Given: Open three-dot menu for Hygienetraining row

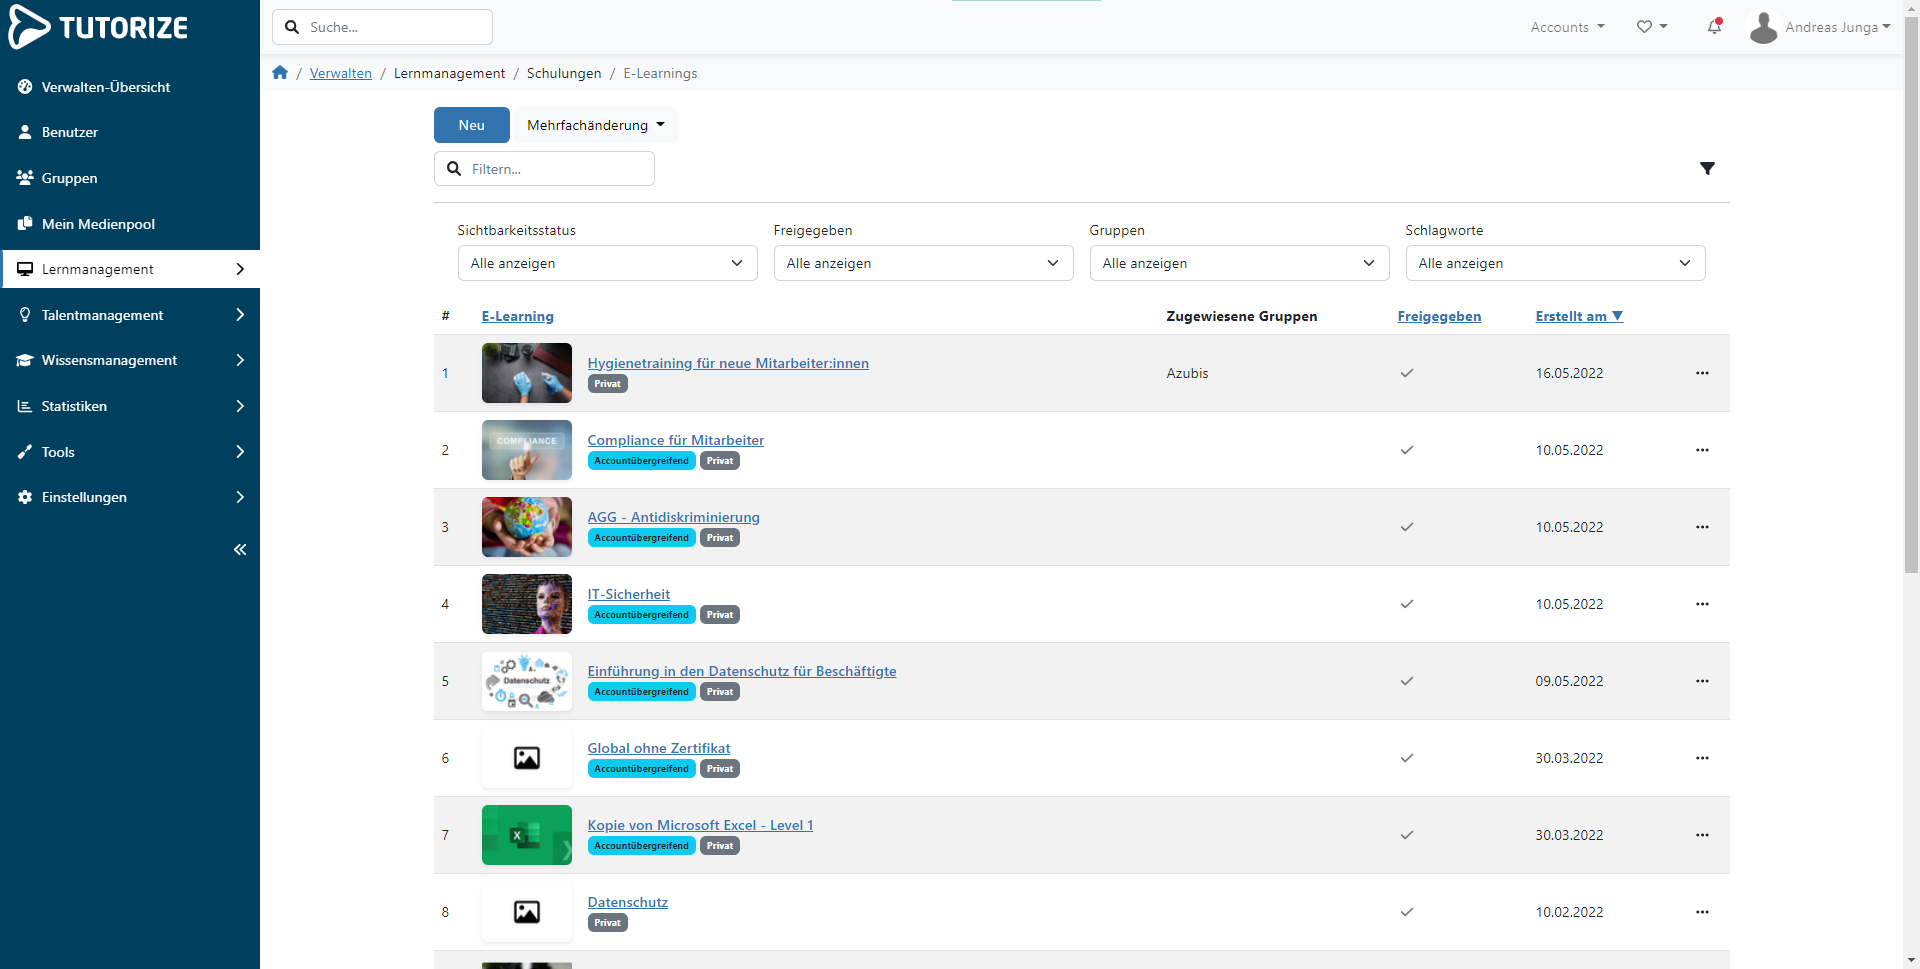Looking at the screenshot, I should click(x=1702, y=373).
